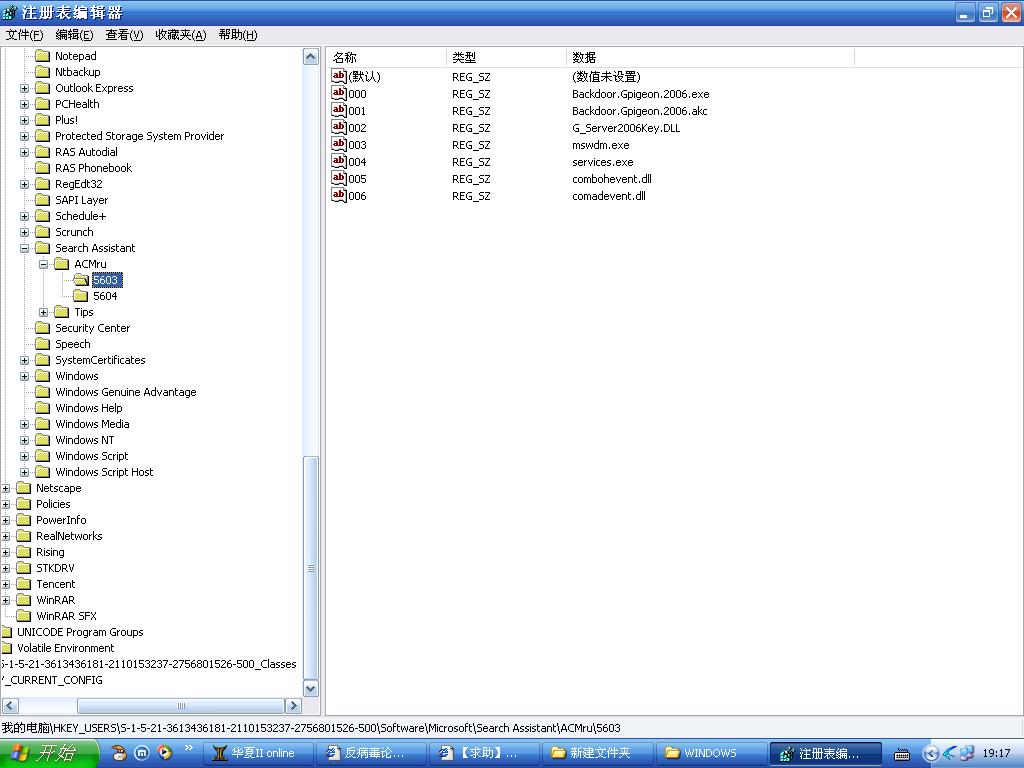
Task: Open the 收藏夹(A) menu
Action: 181,35
